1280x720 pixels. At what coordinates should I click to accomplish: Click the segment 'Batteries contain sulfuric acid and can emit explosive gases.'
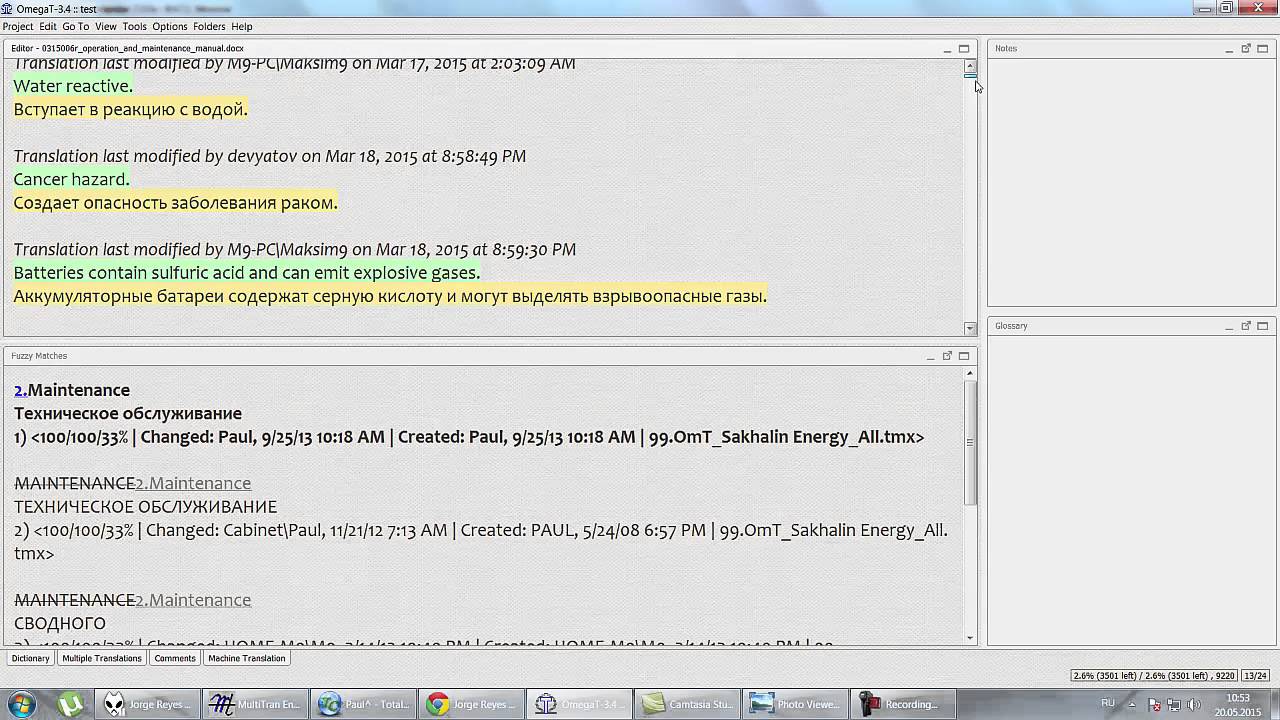click(246, 273)
